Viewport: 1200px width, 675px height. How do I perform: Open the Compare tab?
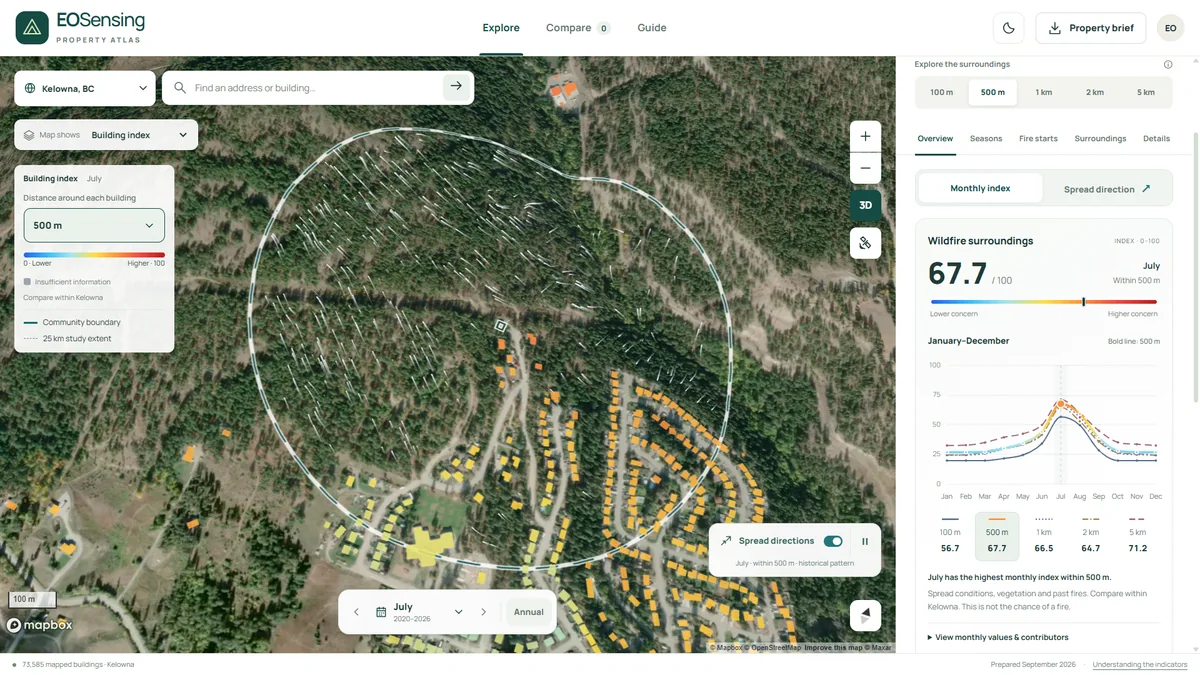tap(578, 28)
